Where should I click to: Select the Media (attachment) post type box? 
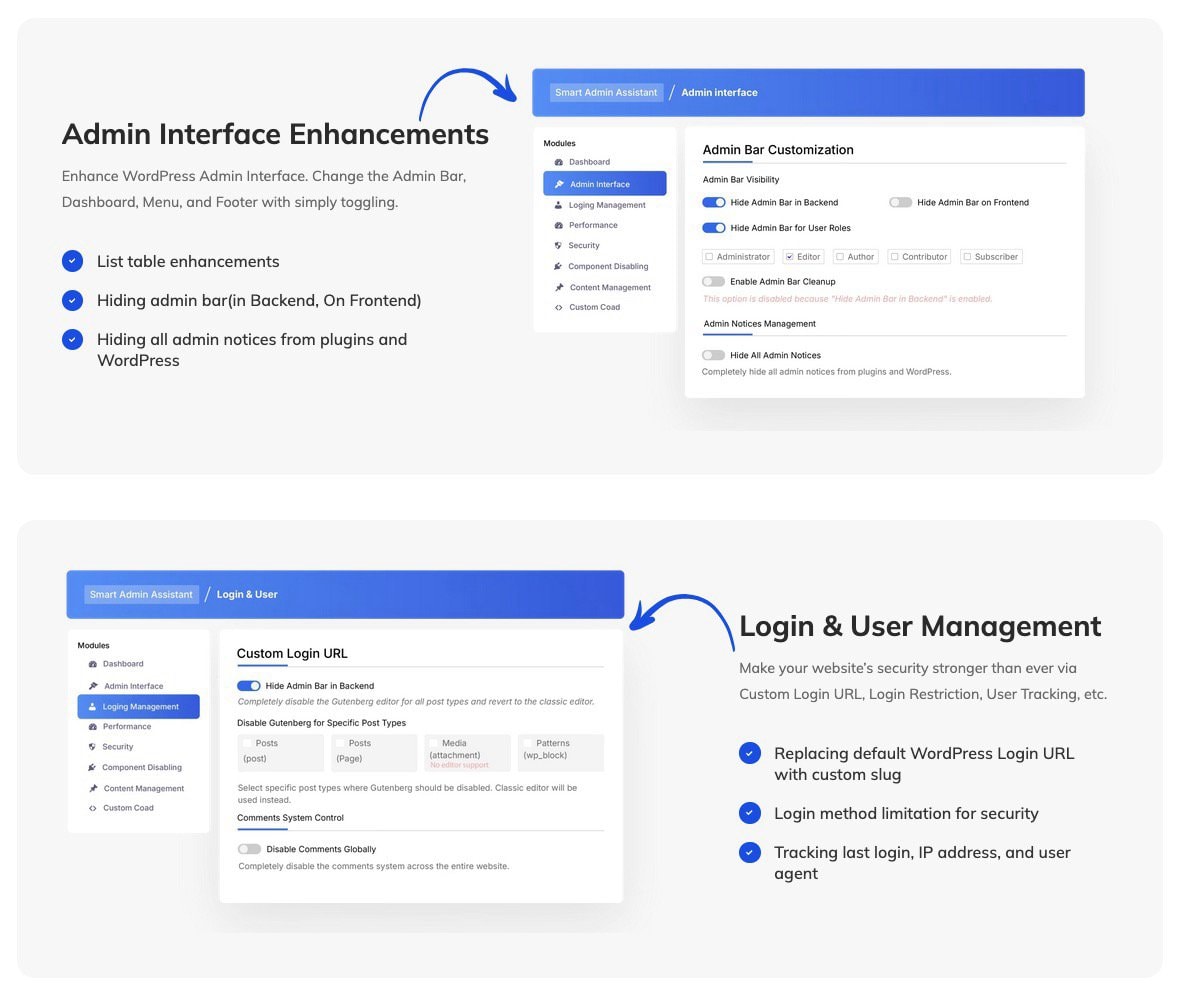click(x=466, y=752)
